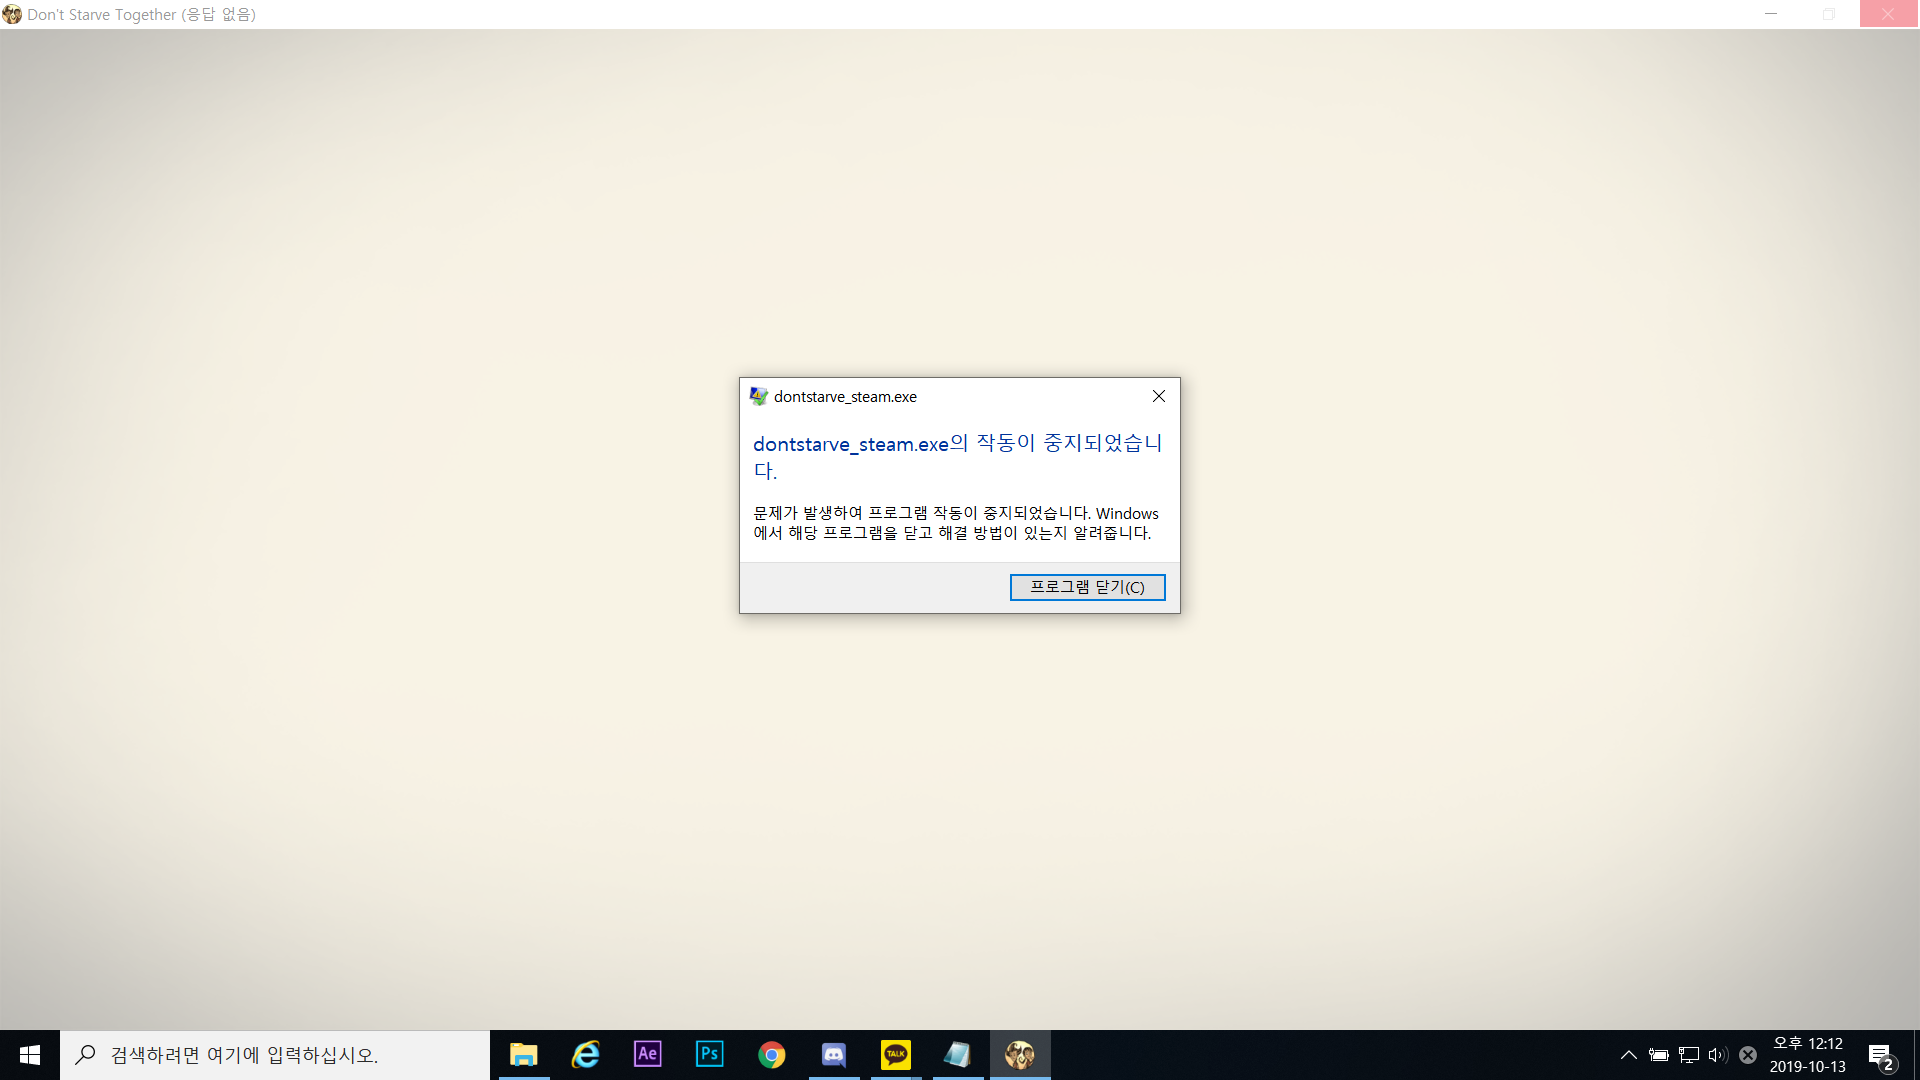Open Adobe Photoshop taskbar icon
1920x1080 pixels.
click(709, 1054)
